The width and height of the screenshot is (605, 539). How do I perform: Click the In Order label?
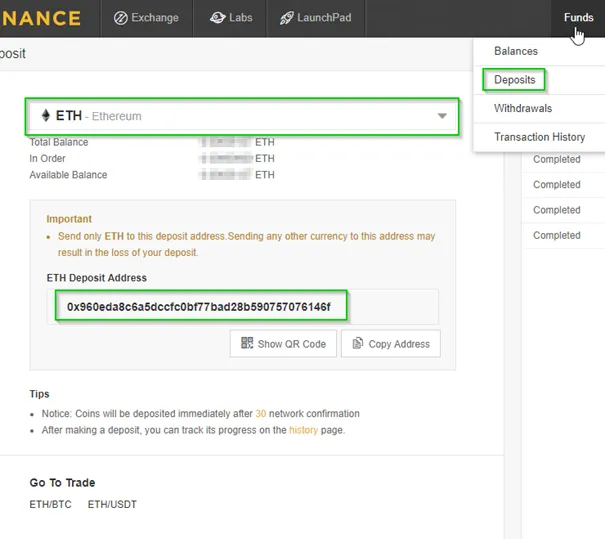[x=47, y=158]
